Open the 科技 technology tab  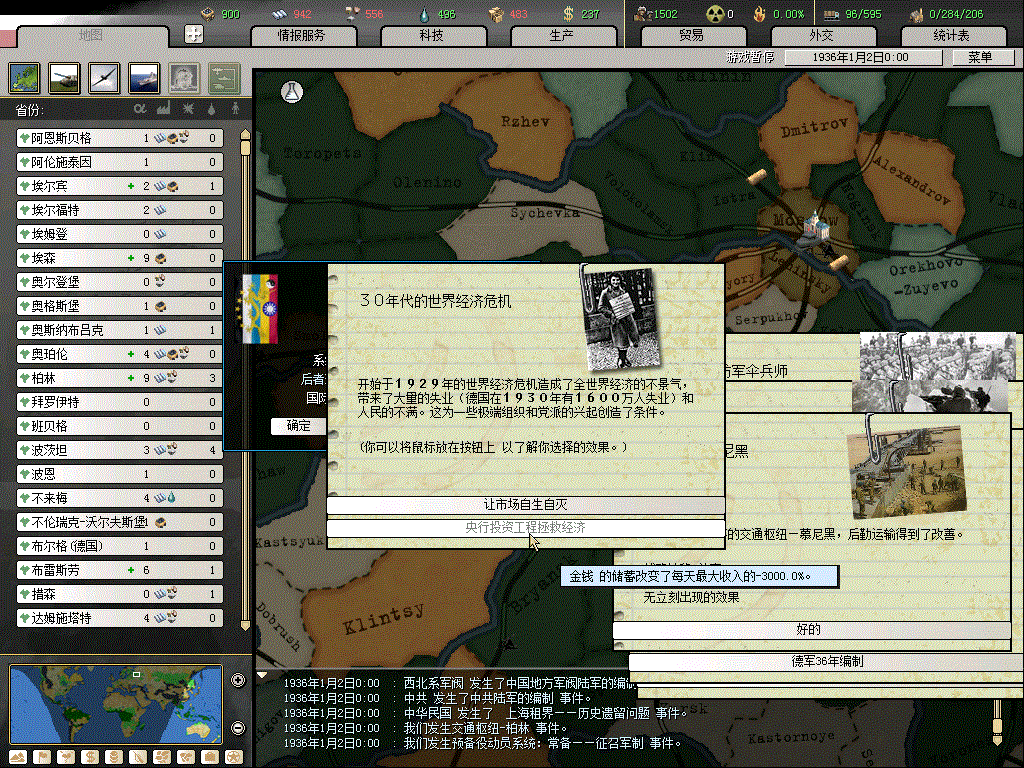(x=431, y=35)
